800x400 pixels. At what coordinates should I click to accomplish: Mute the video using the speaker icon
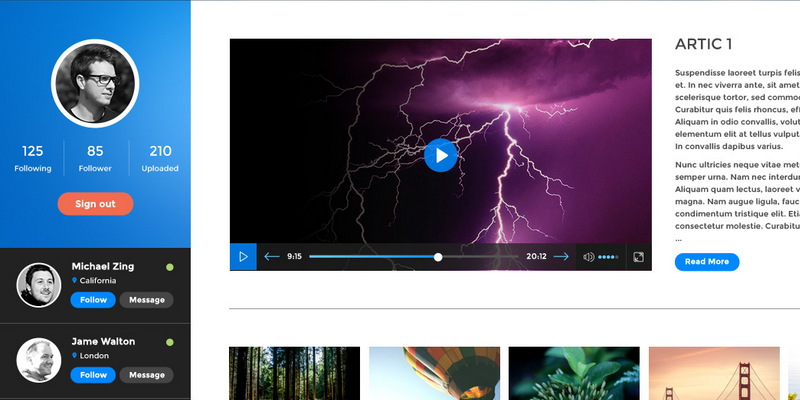[588, 257]
